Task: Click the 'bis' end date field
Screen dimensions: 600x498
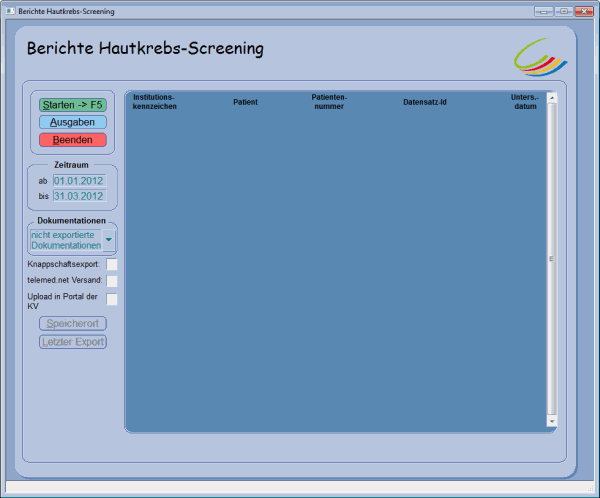Action: 78,196
